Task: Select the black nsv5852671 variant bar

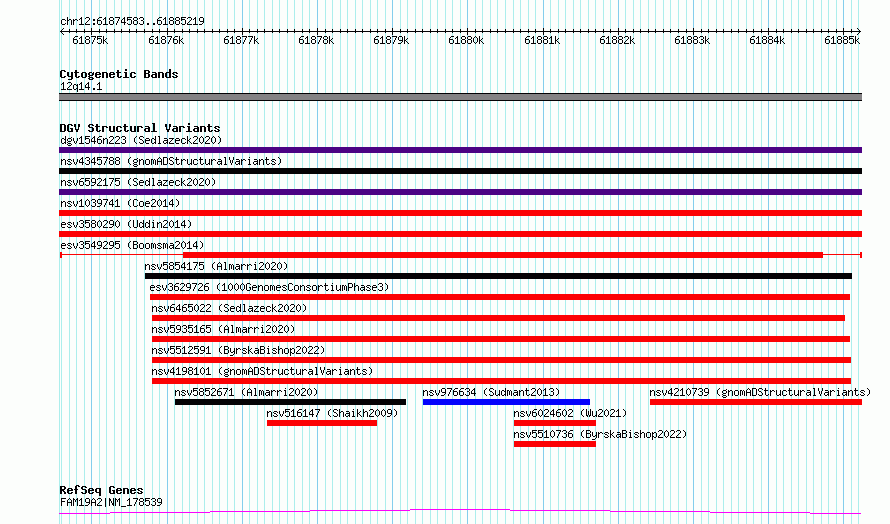Action: (290, 402)
